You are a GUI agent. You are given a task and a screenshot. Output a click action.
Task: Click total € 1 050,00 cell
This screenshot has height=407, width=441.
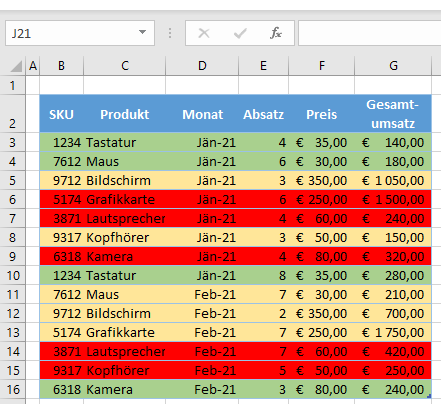[x=393, y=180]
